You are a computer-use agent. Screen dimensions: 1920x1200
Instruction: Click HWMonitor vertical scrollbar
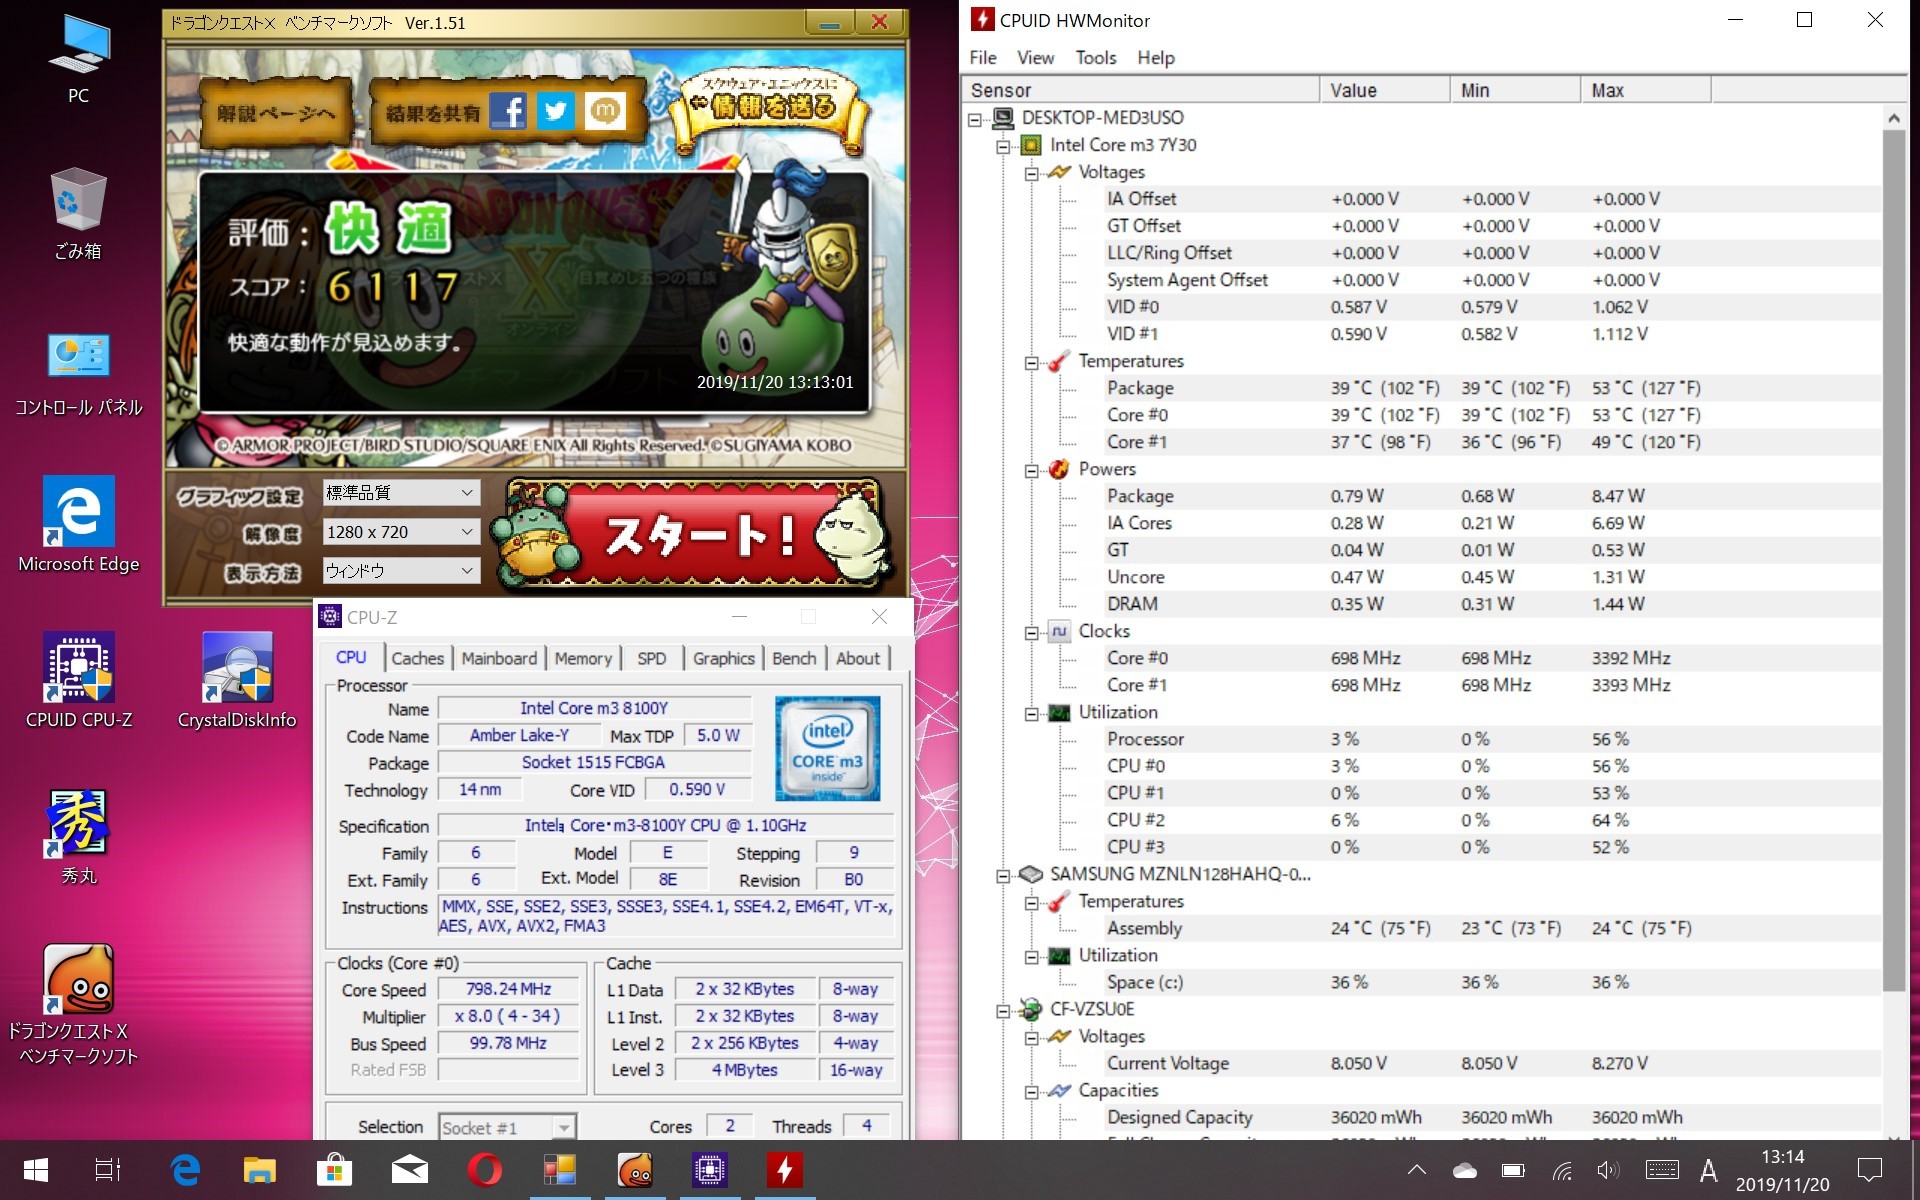1893,560
